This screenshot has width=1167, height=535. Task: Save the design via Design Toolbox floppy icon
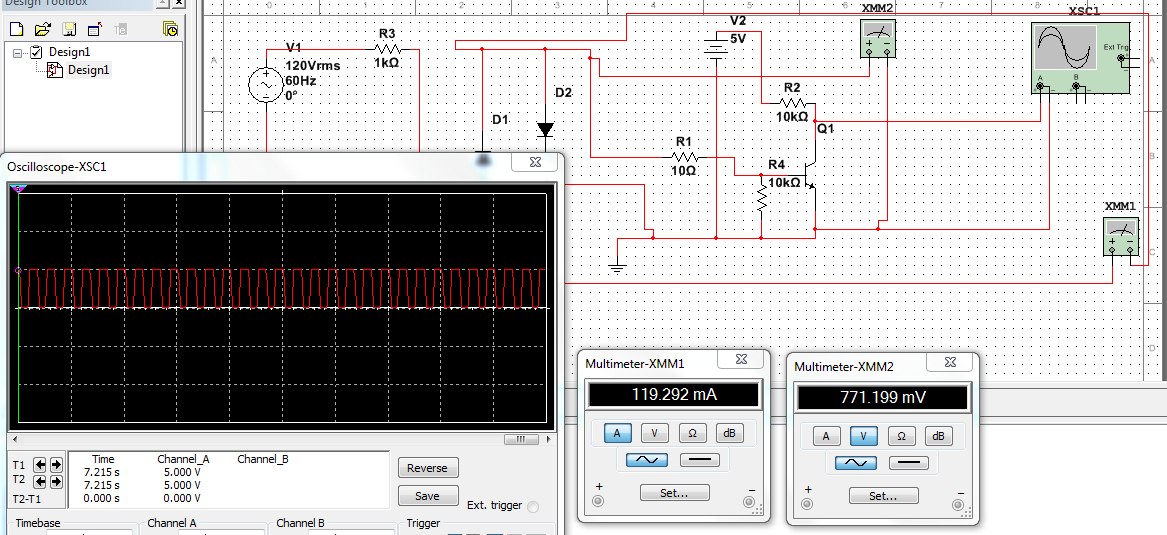[69, 30]
